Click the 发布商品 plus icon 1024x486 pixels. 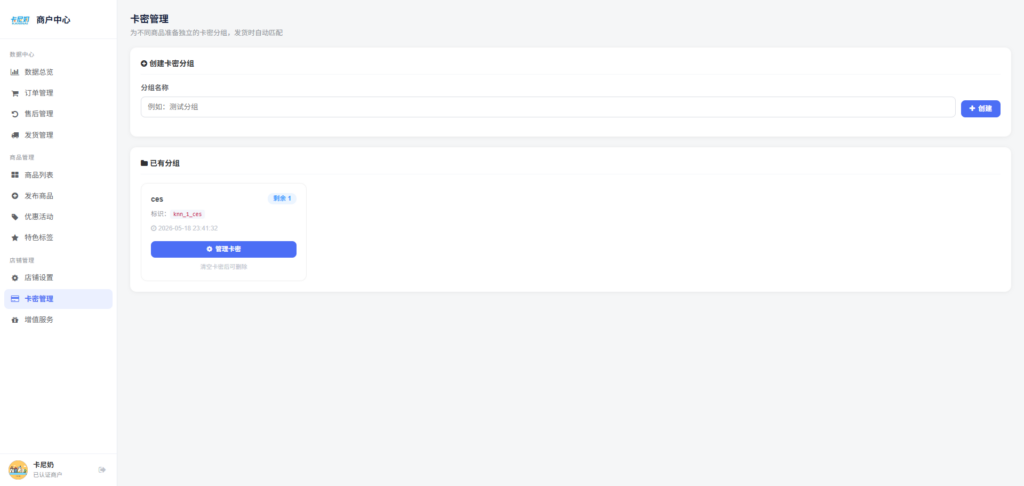(x=15, y=196)
